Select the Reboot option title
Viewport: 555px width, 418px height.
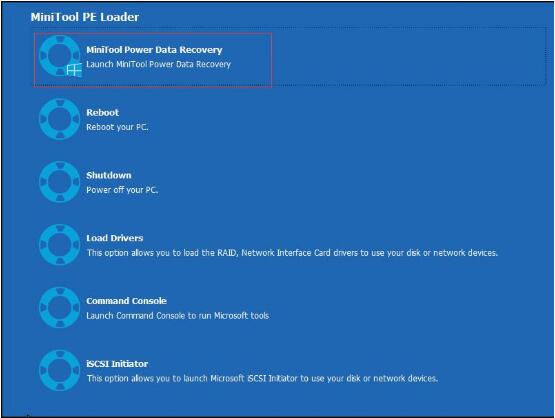coord(103,113)
